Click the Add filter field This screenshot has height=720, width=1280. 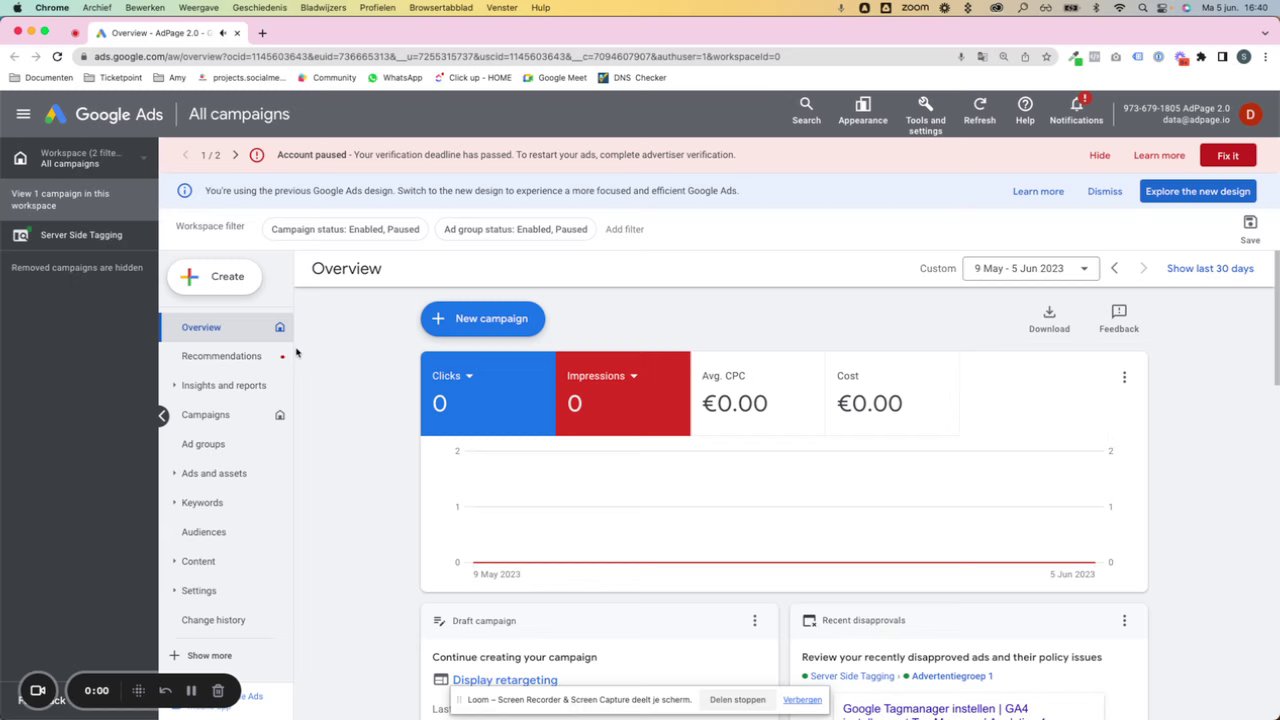pos(625,229)
